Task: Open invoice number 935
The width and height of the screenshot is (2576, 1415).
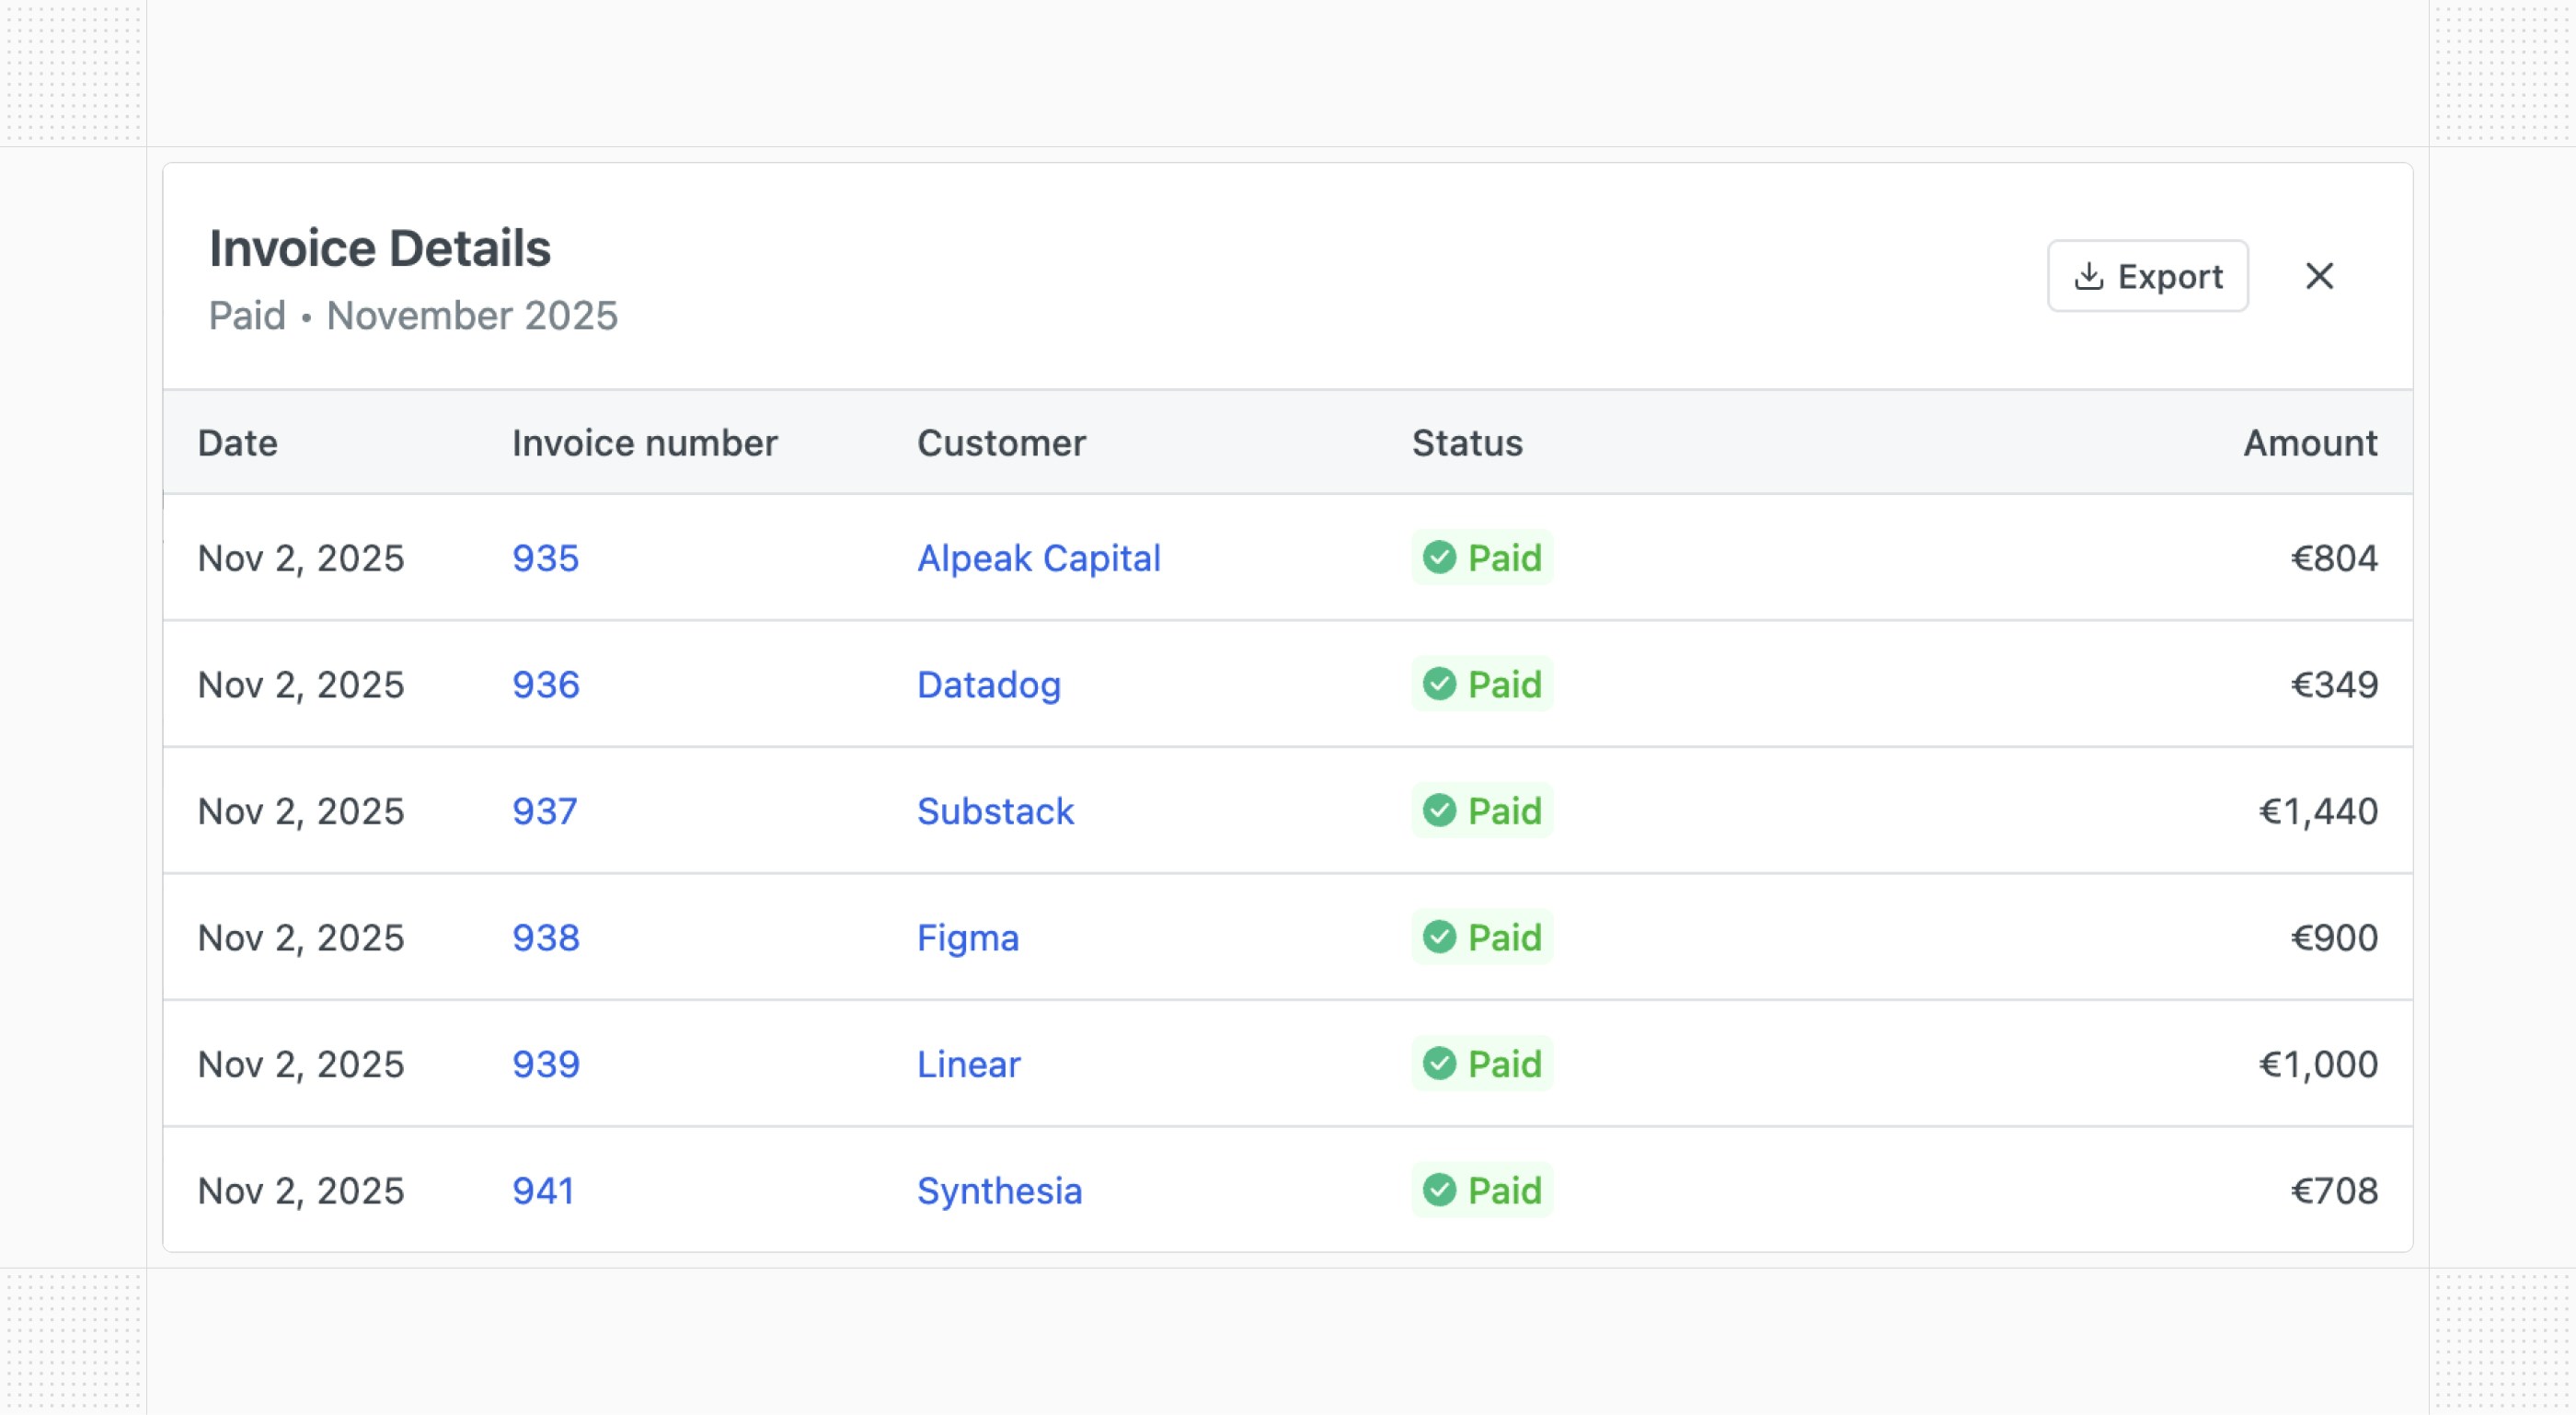Action: [545, 558]
